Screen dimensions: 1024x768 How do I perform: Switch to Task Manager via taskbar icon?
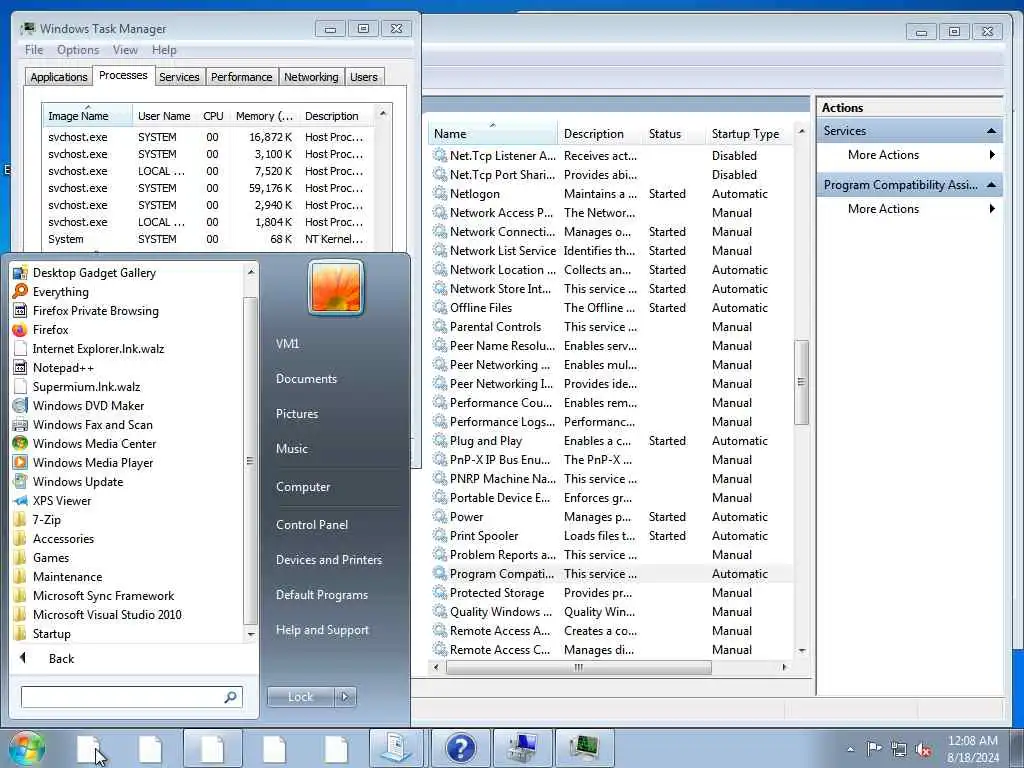[x=584, y=748]
